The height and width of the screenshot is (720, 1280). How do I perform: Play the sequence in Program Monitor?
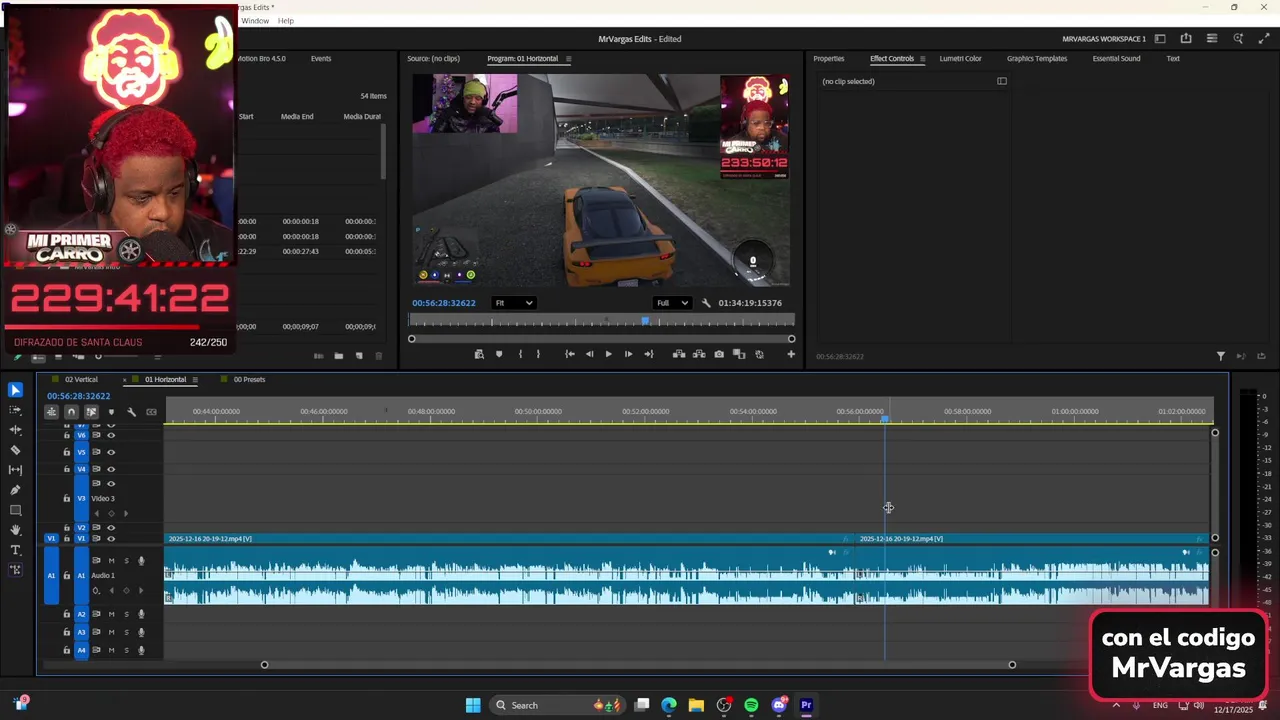point(608,354)
